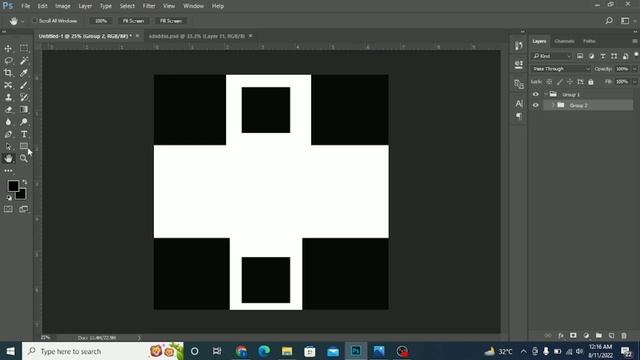Link layers with chain icon
Viewport: 640px width, 360px height.
point(548,336)
